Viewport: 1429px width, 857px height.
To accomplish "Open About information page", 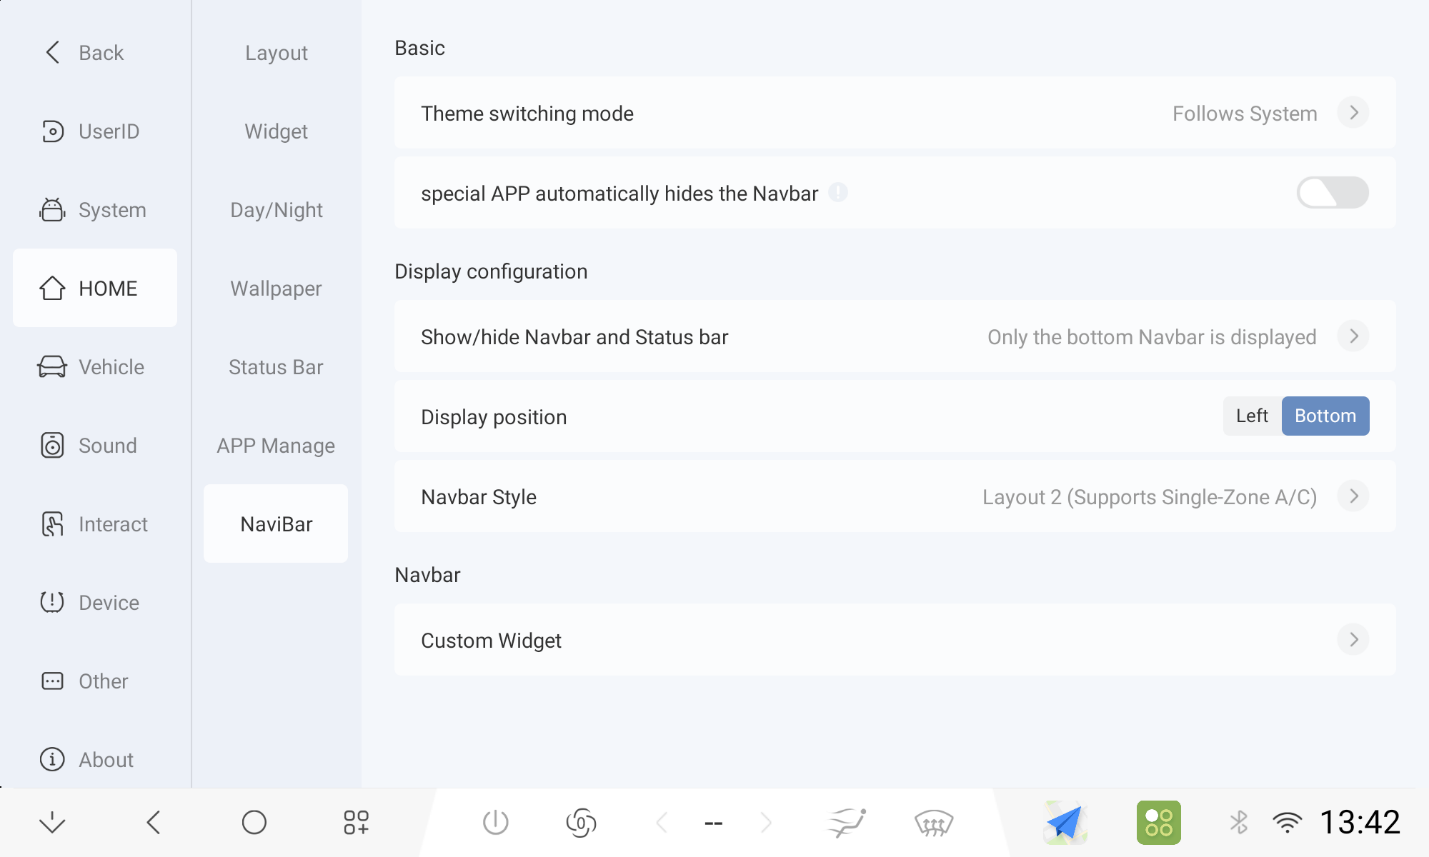I will [x=95, y=760].
